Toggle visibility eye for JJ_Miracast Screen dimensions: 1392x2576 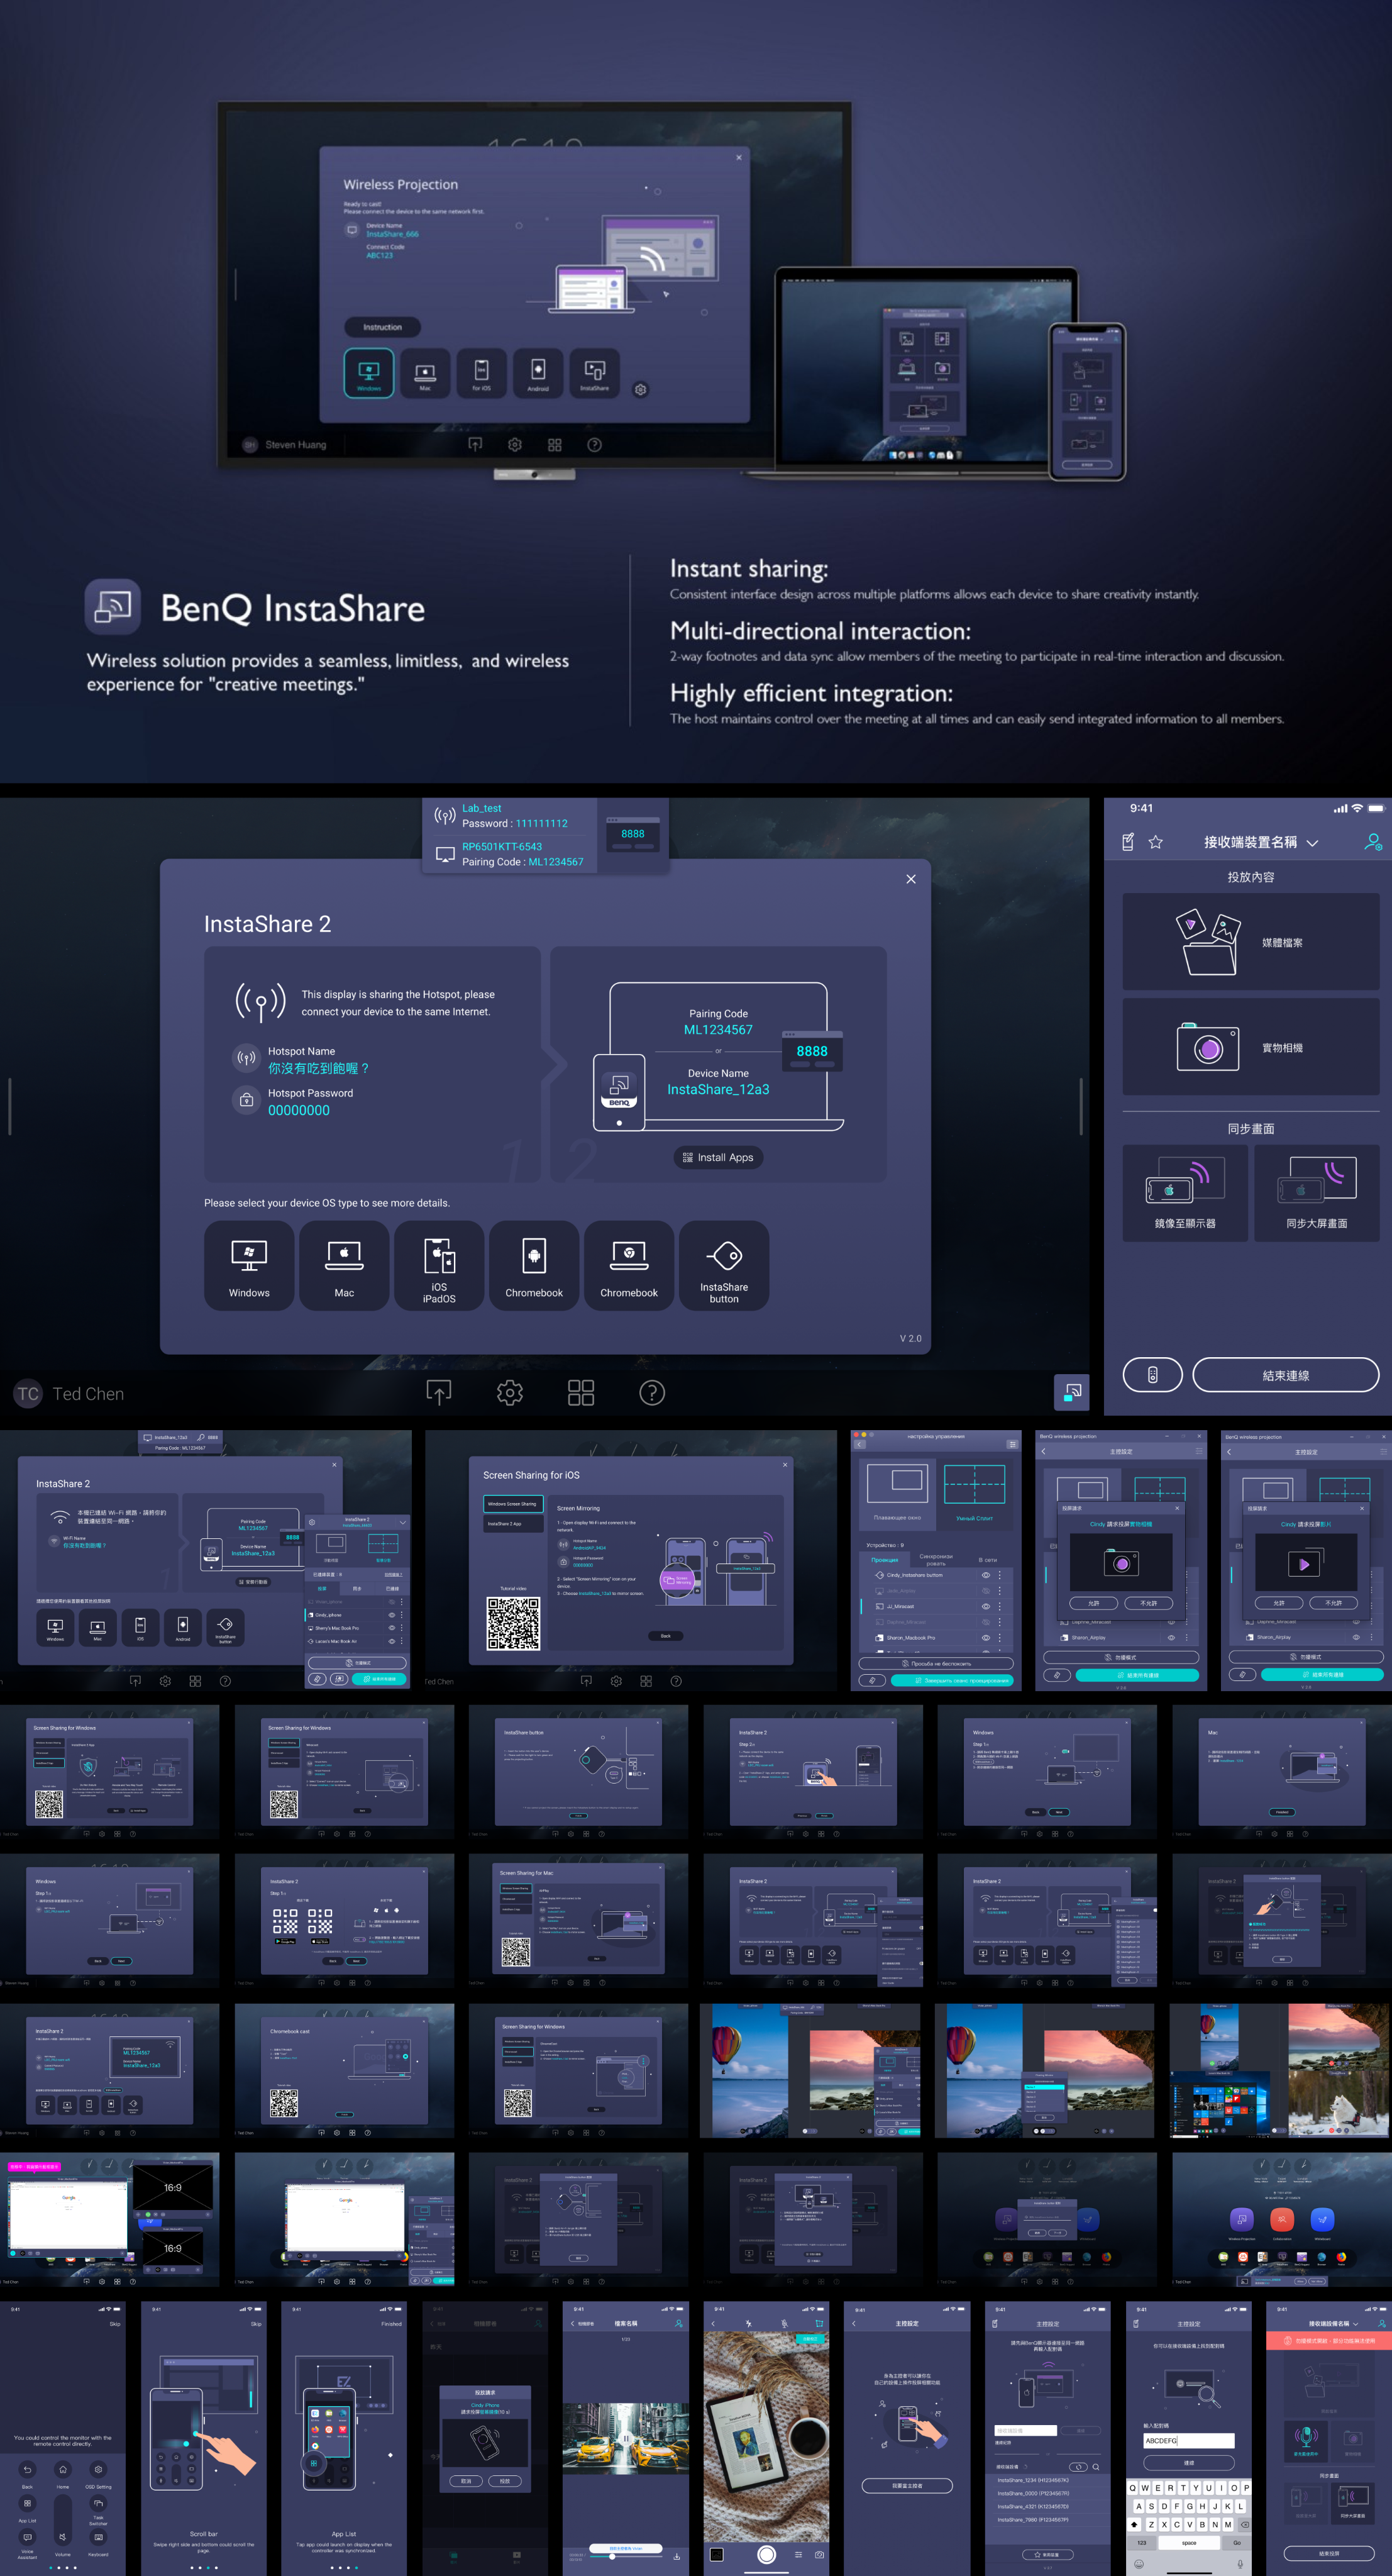point(985,1606)
